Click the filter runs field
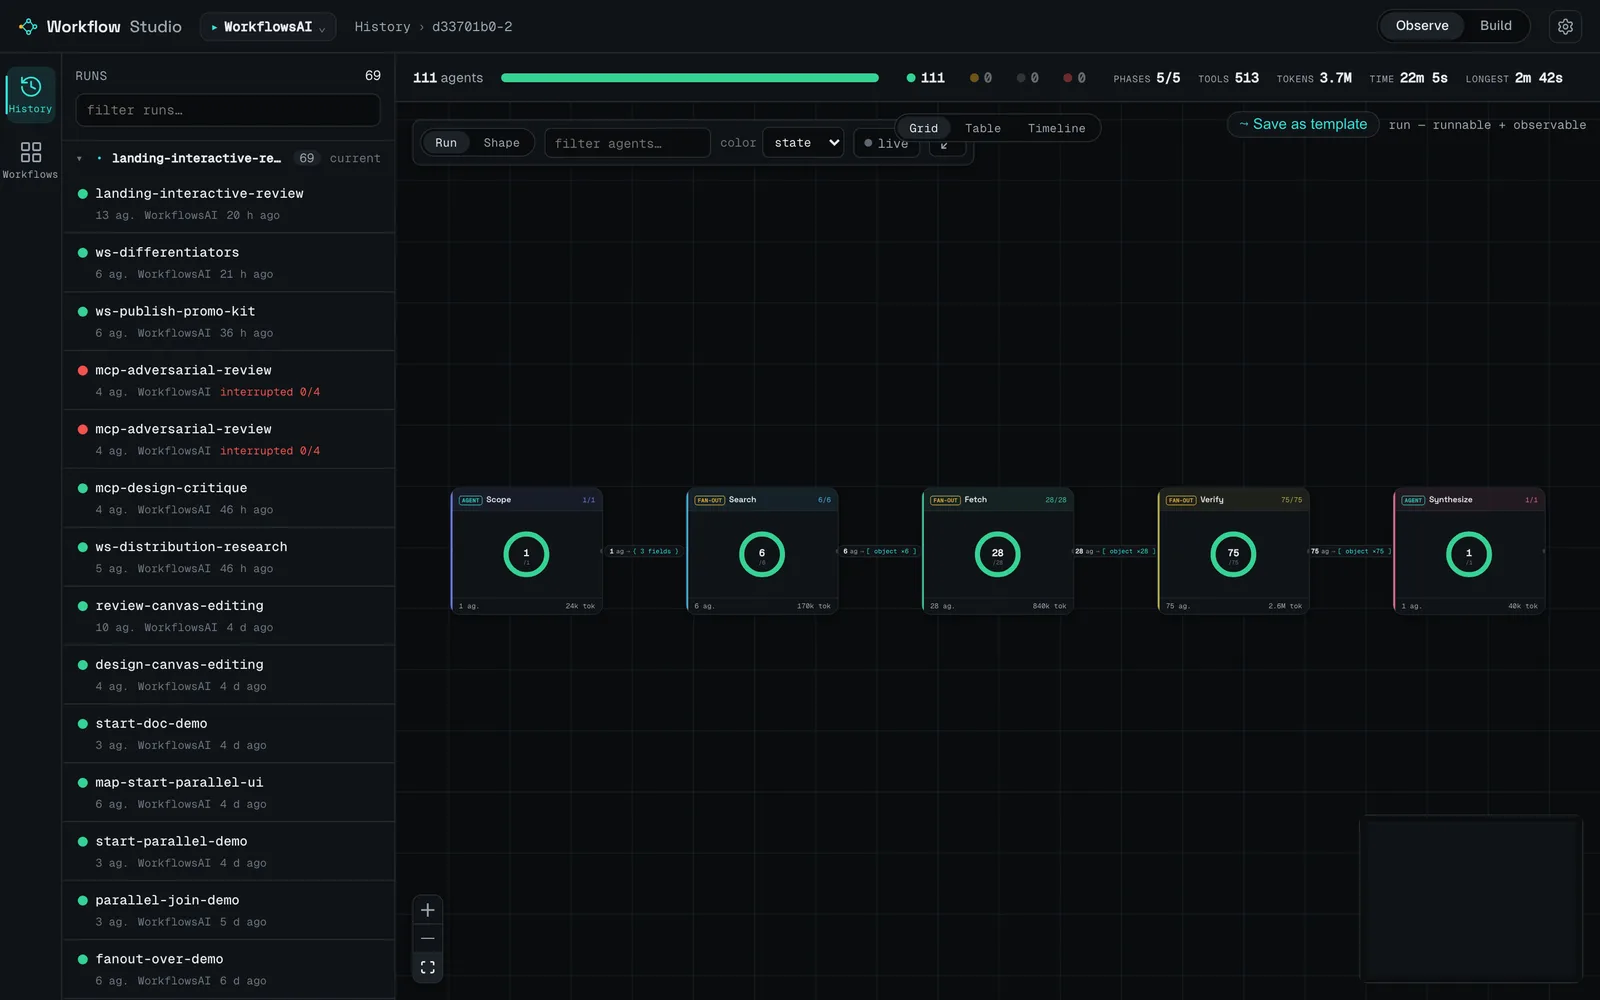1600x1000 pixels. (x=228, y=110)
